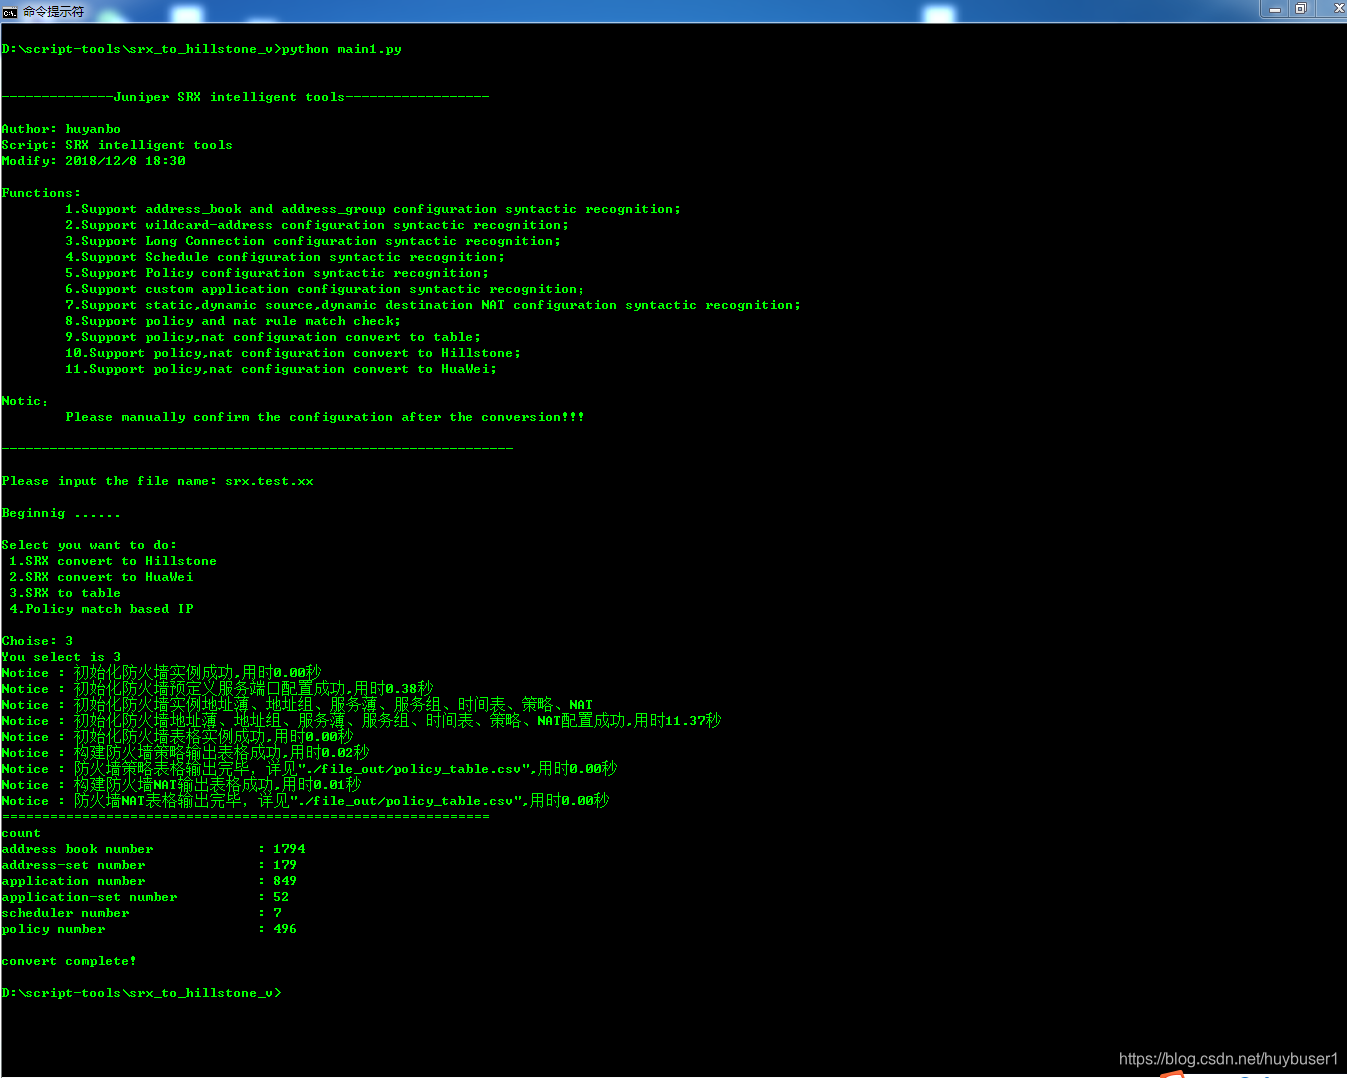Click the 'Juniper SRX intelligent tools' header
Screen dimensions: 1347x1078
tap(246, 97)
